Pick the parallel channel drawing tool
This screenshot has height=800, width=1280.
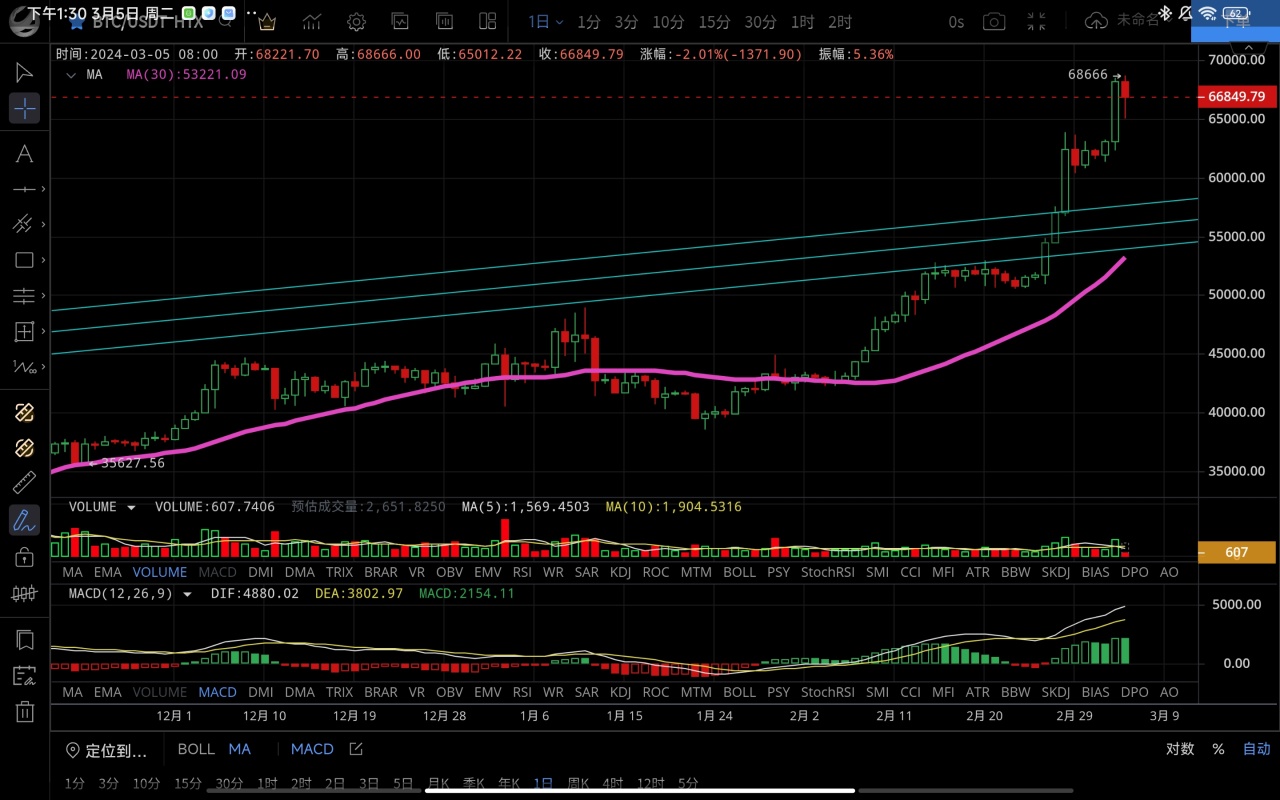[x=24, y=224]
